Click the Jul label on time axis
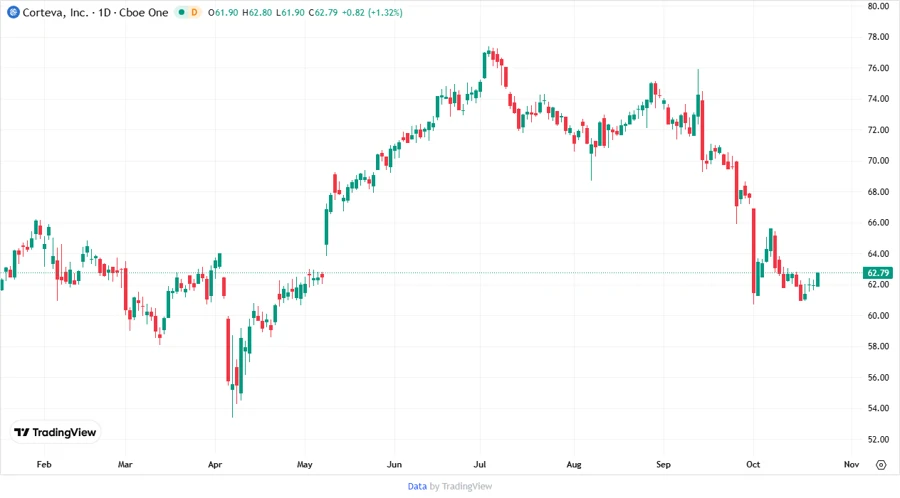The width and height of the screenshot is (900, 498). click(x=481, y=465)
